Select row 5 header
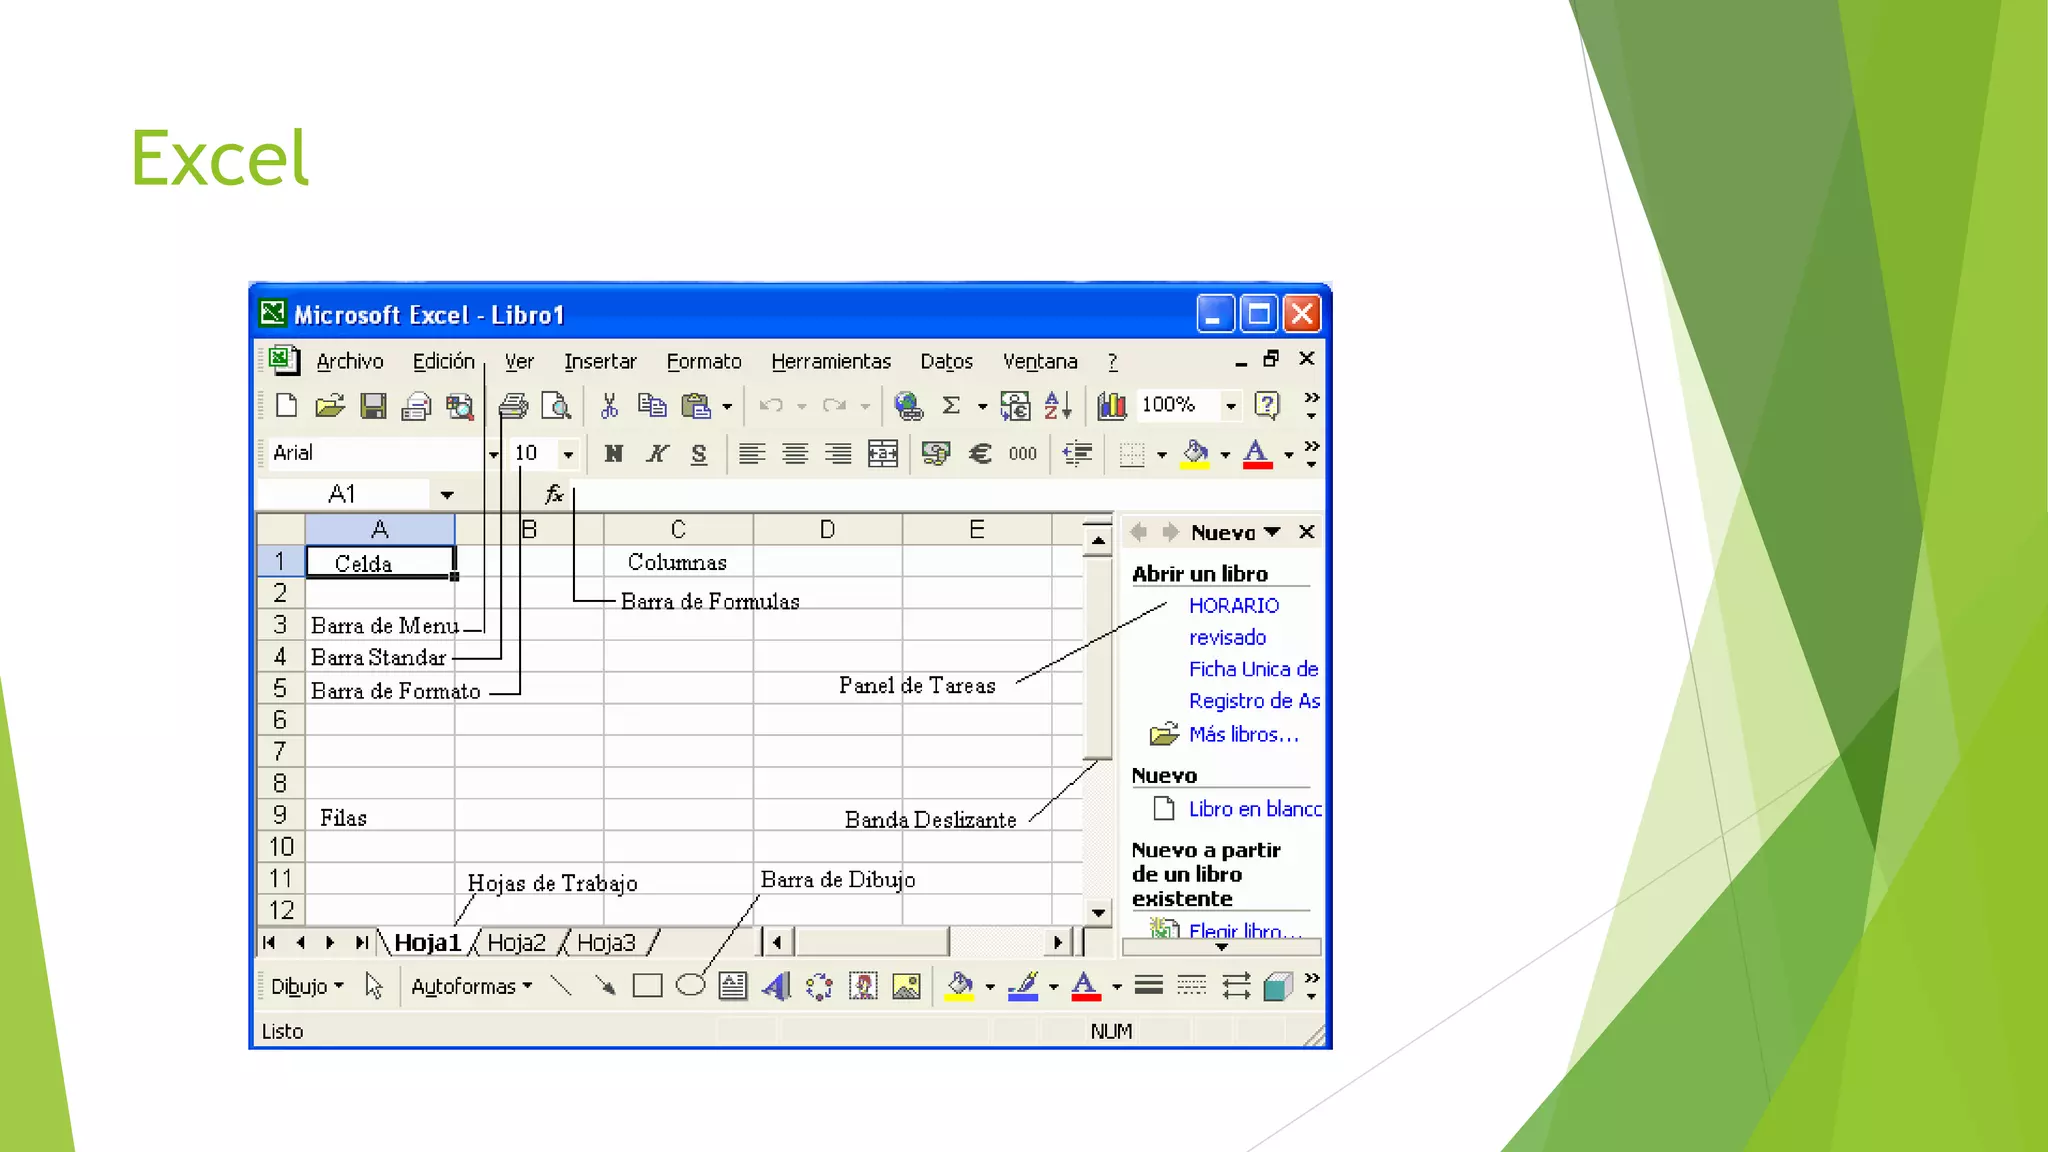Screen dimensions: 2048x1152 coord(280,689)
